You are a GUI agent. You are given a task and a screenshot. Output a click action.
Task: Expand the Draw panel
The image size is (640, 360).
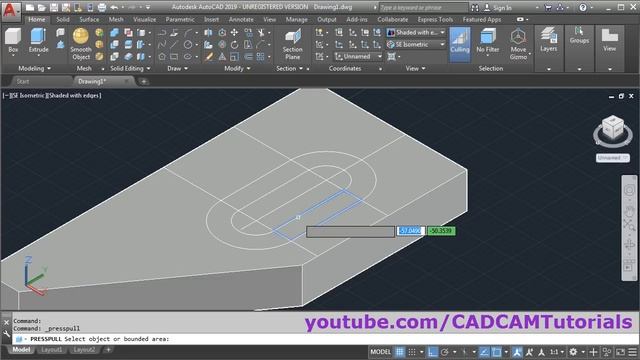[x=178, y=69]
